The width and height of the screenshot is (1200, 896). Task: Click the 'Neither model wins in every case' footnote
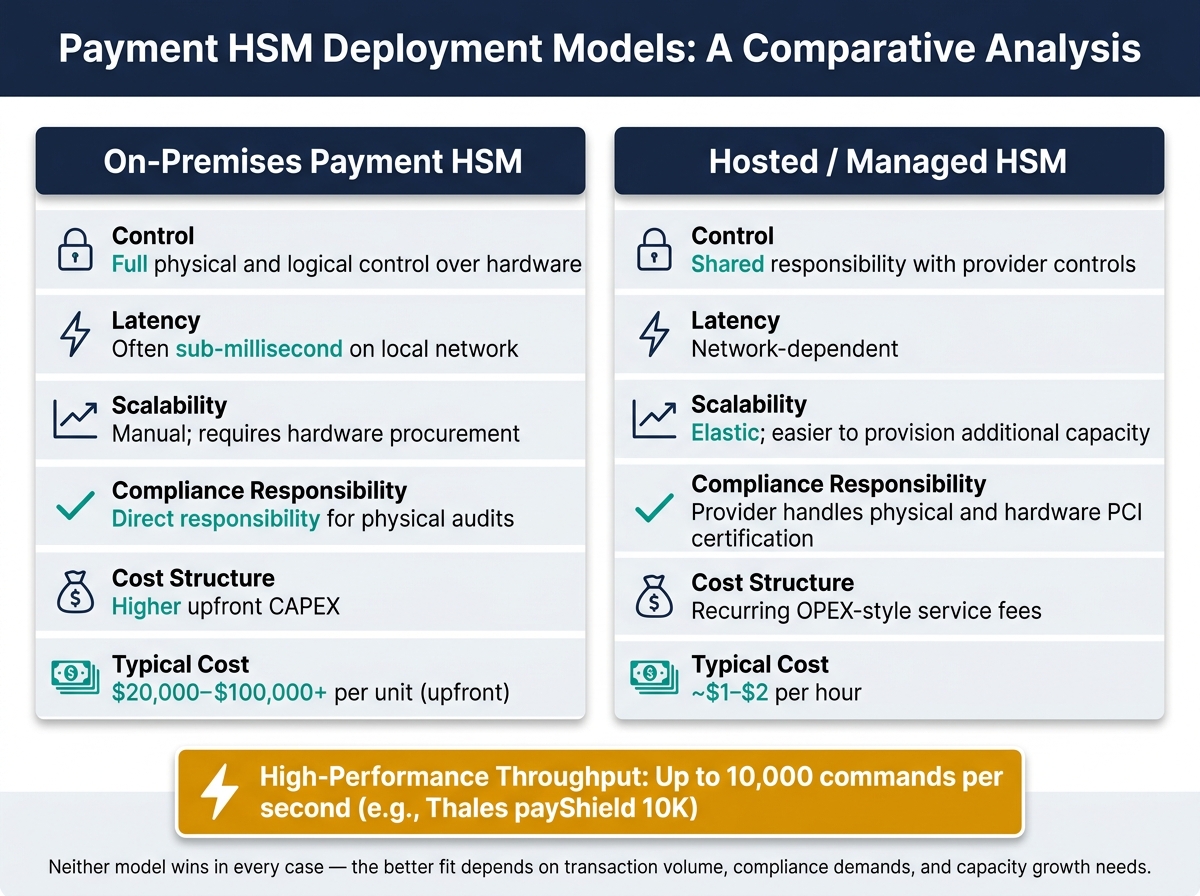coord(600,865)
